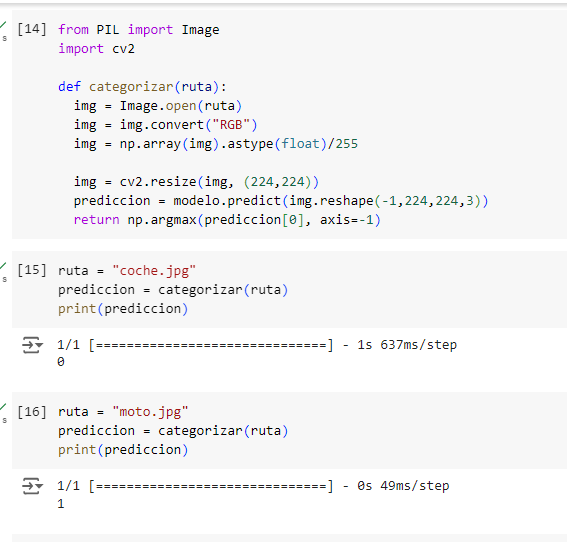This screenshot has height=542, width=567.
Task: Toggle the output icon of cell 15
Action: [32, 345]
